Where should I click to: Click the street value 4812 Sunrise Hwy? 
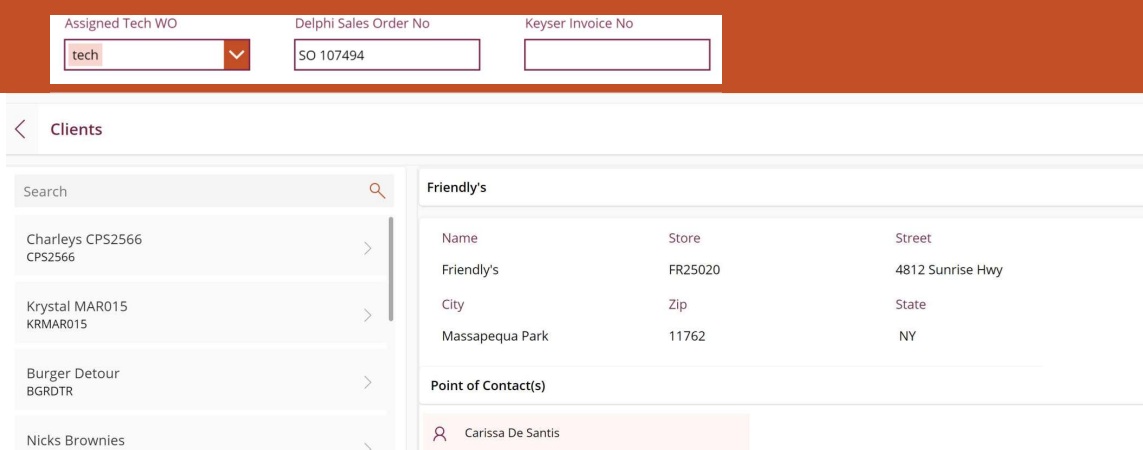pos(949,270)
